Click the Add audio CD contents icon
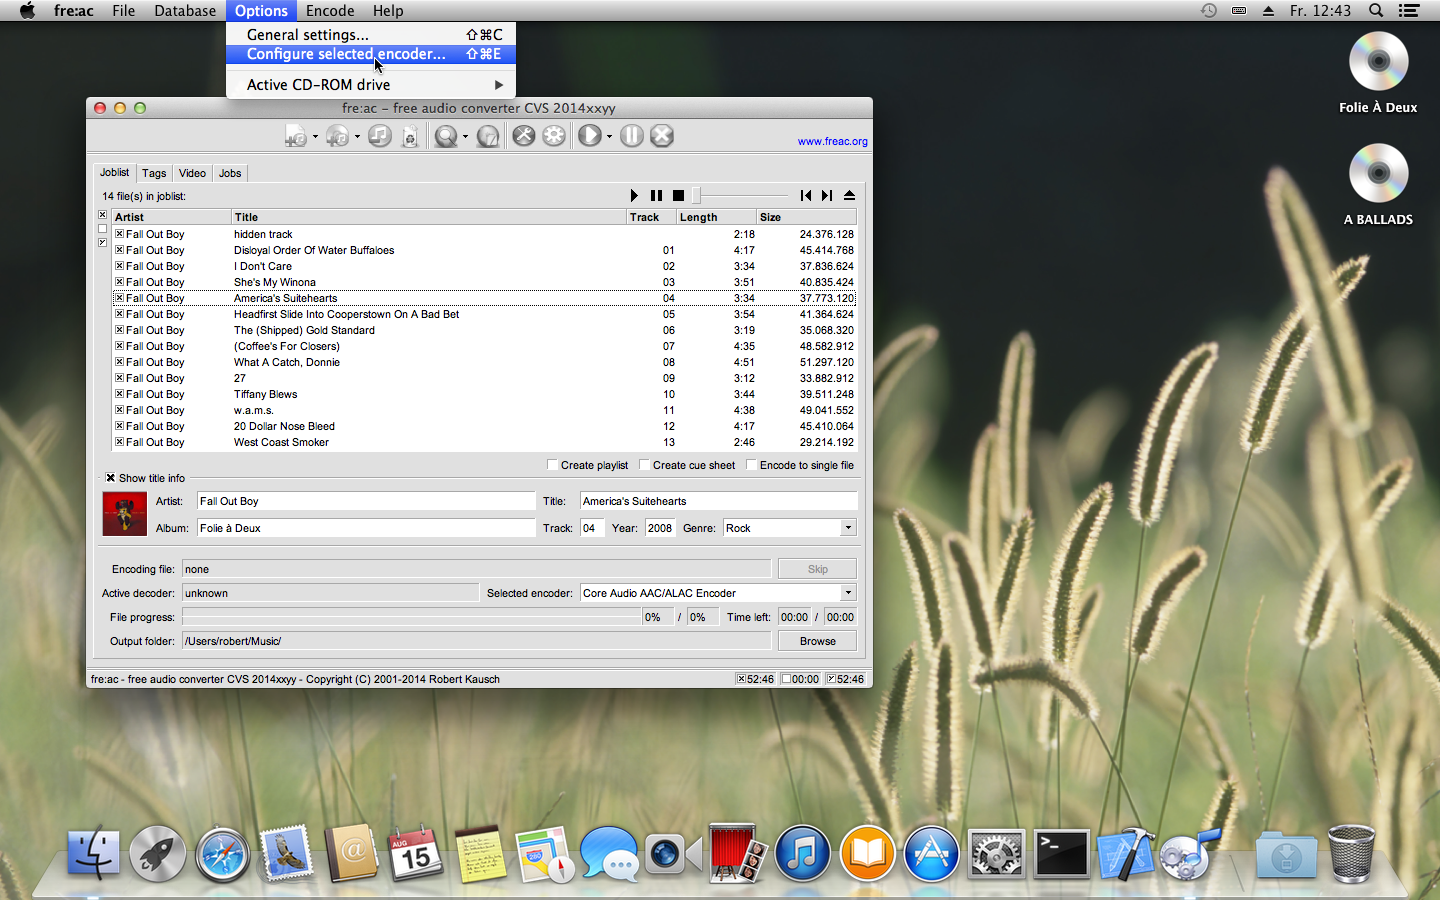 pyautogui.click(x=337, y=136)
